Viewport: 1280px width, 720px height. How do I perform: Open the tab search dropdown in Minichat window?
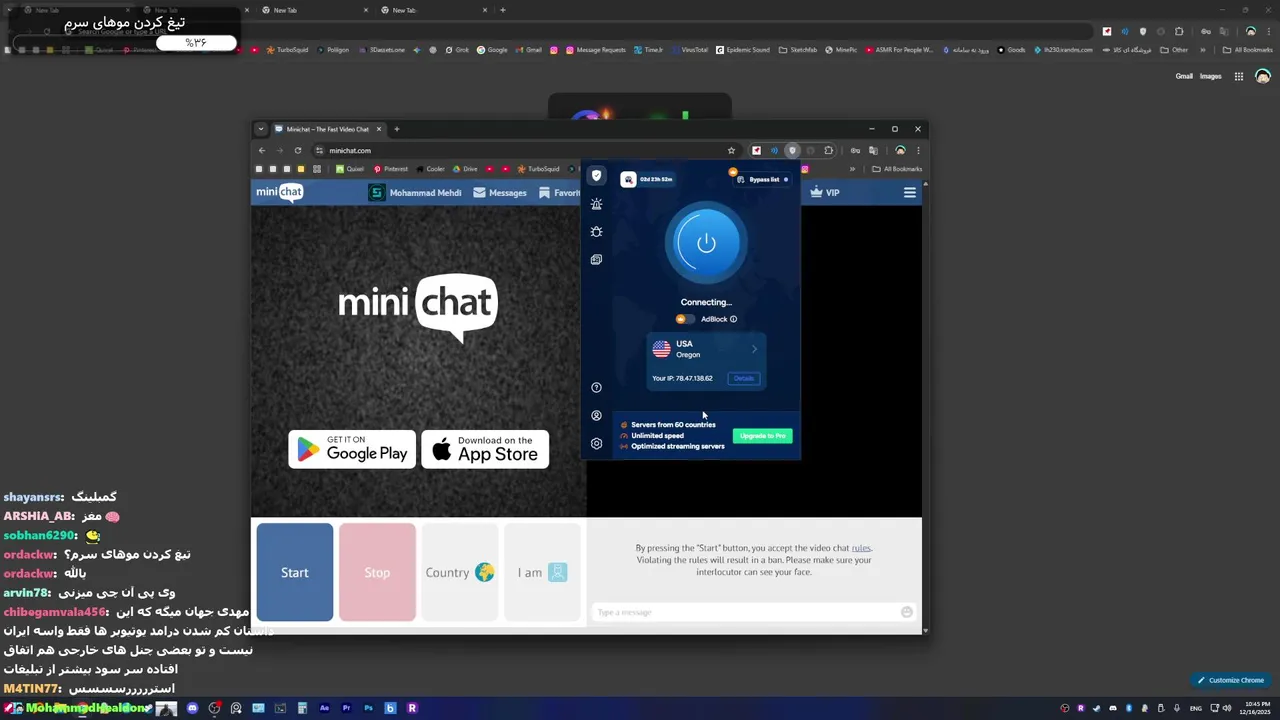(261, 129)
